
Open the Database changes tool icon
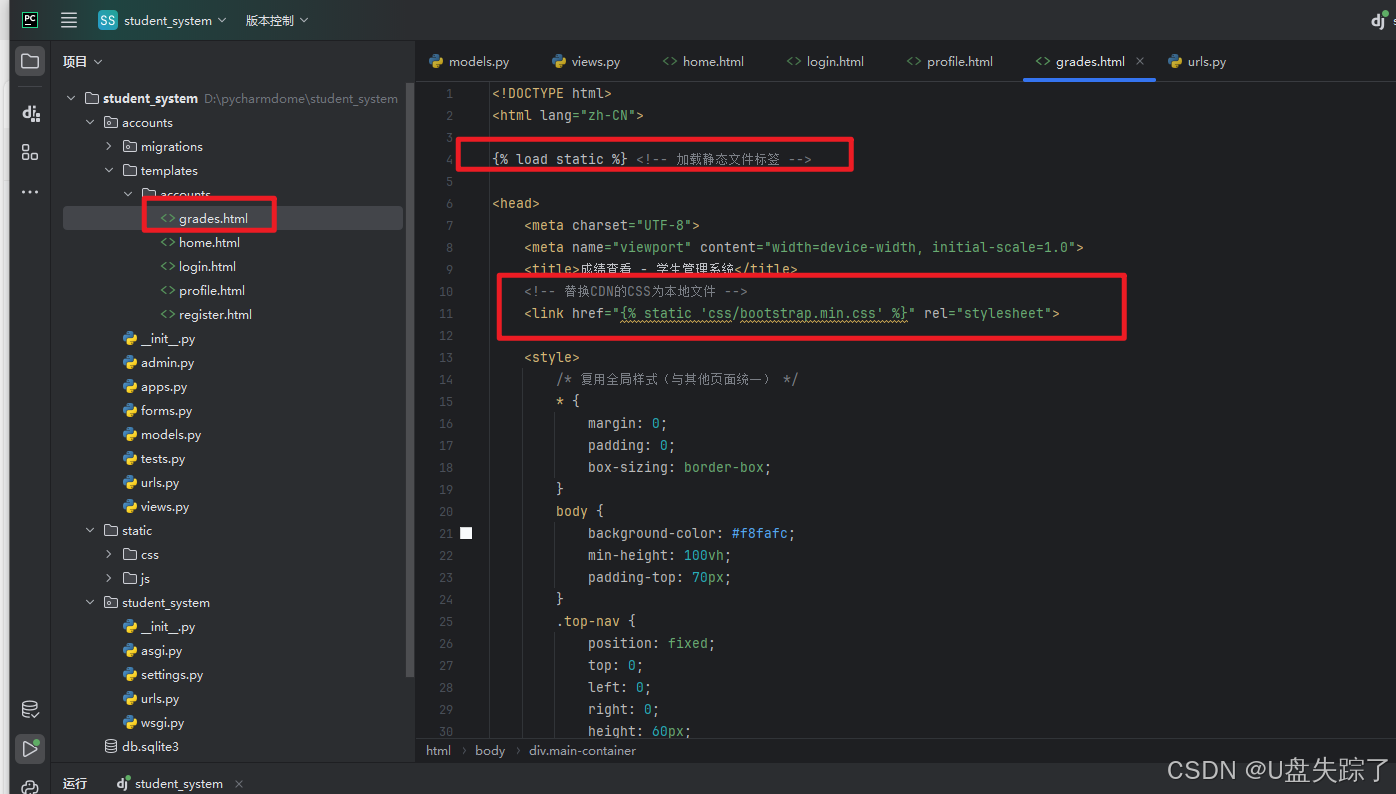(x=30, y=710)
